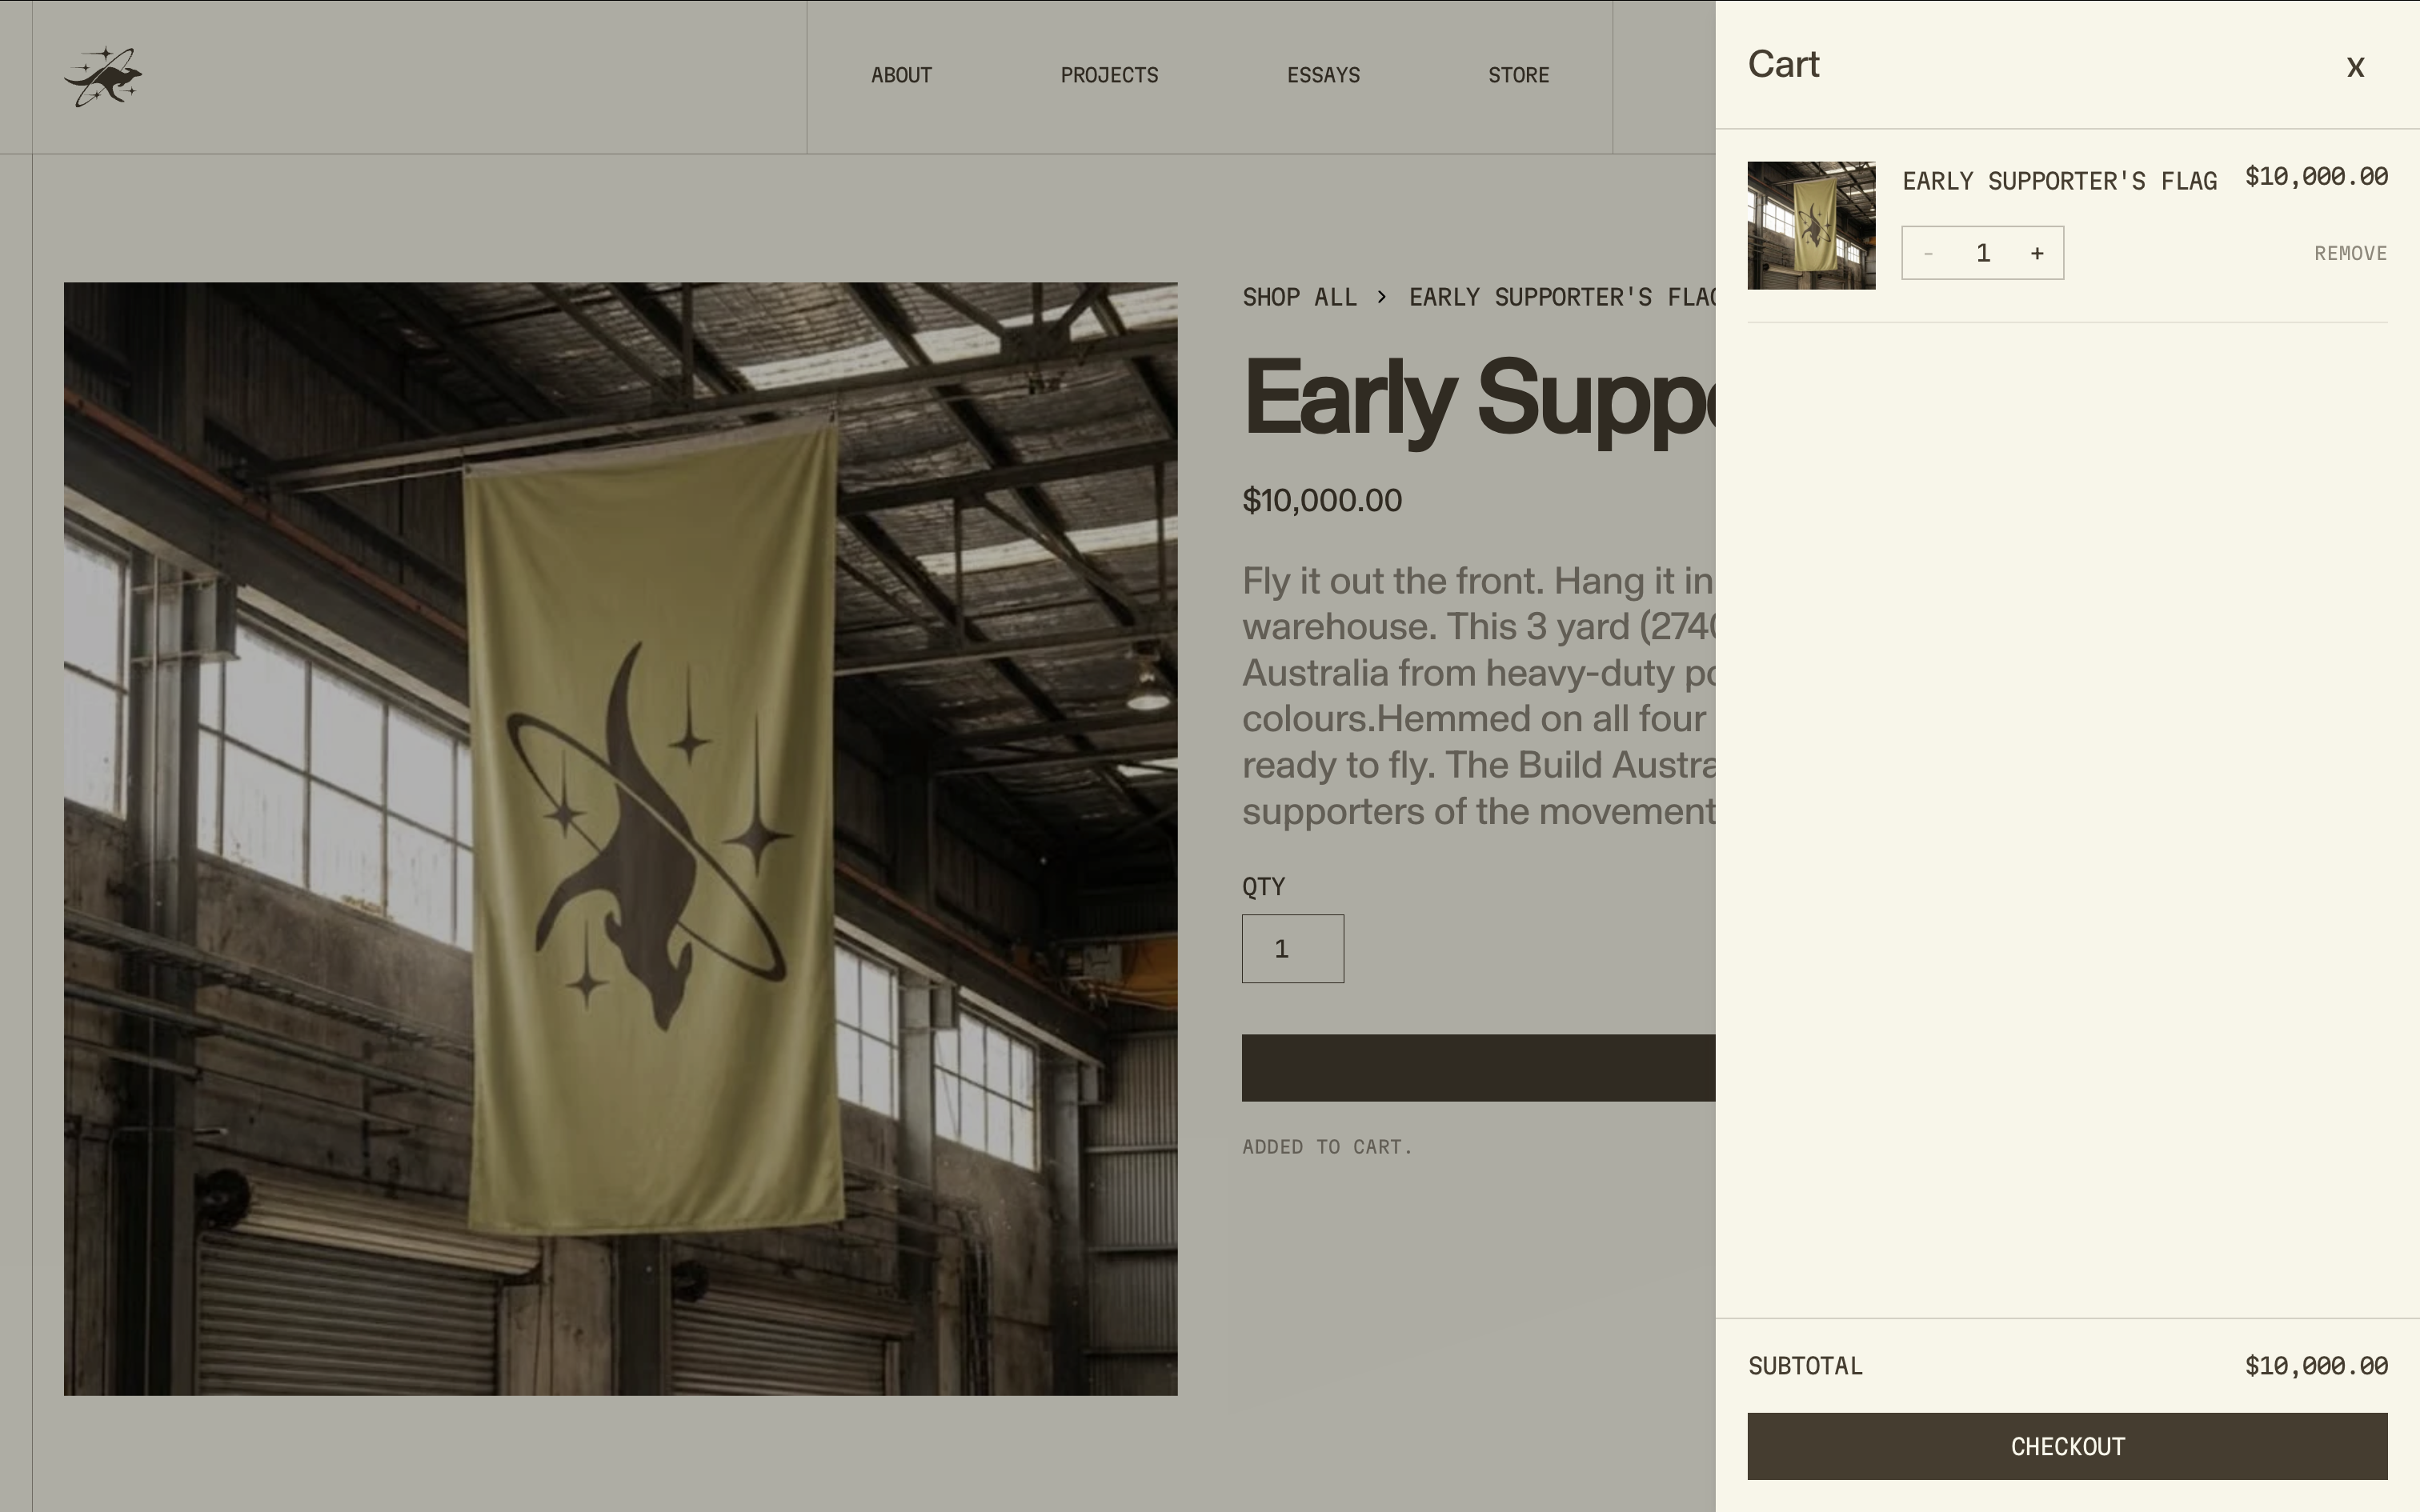
Task: Open the About page
Action: tap(901, 75)
